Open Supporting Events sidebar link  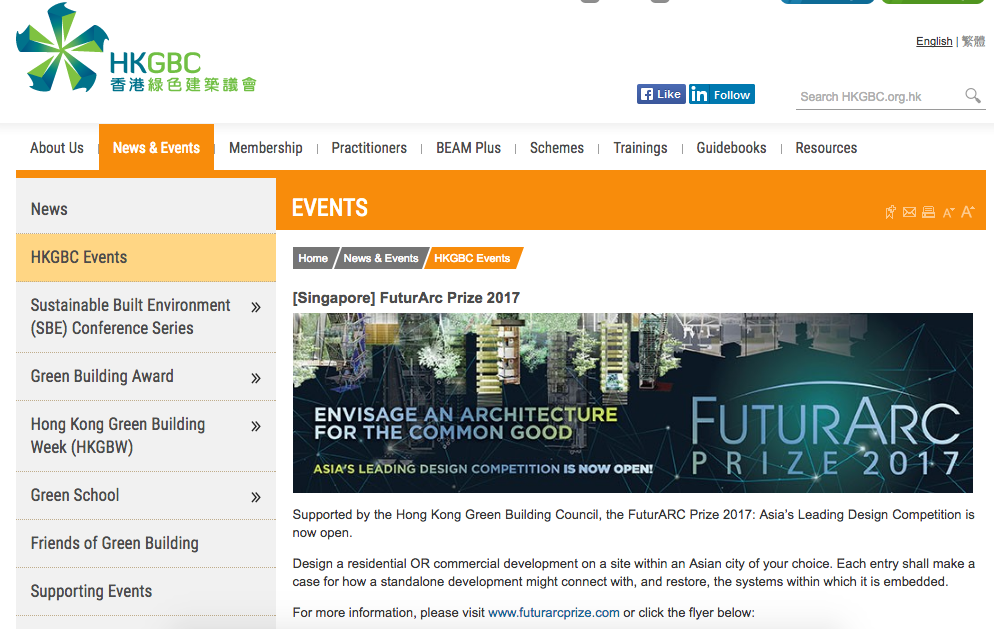(x=91, y=591)
